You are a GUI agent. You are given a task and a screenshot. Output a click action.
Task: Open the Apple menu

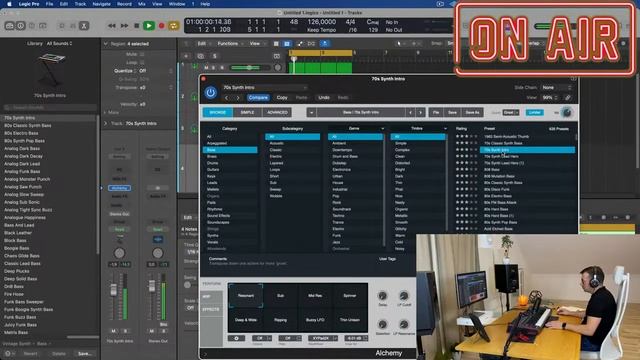coord(9,4)
